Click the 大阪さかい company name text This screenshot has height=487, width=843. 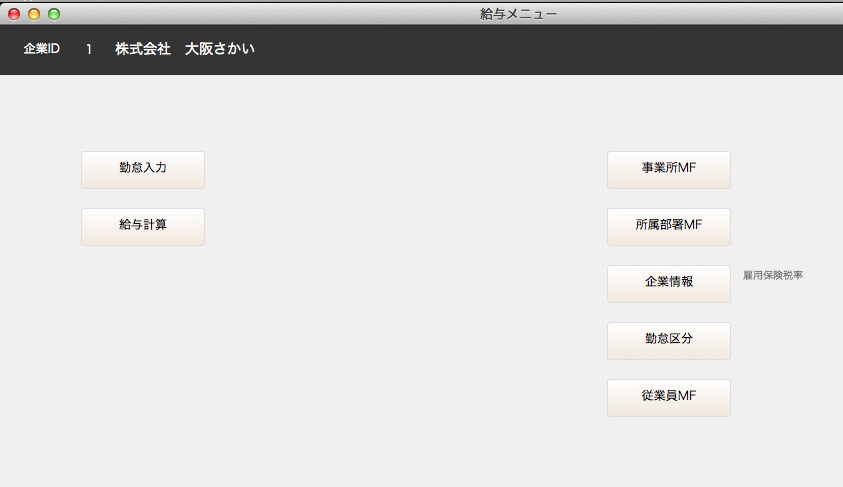coord(220,49)
